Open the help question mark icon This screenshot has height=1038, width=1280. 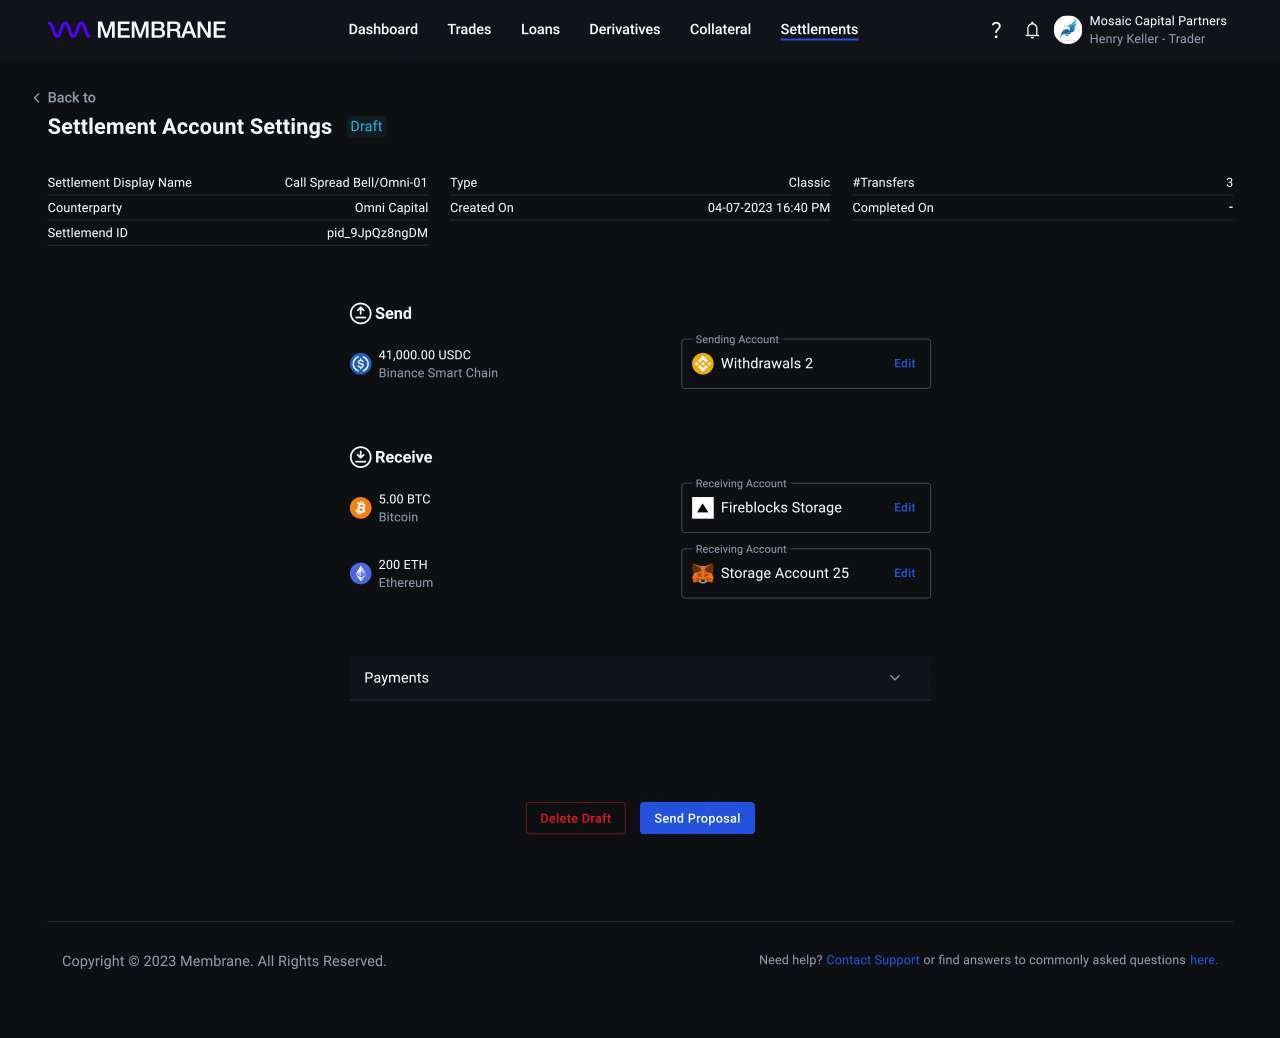[x=996, y=30]
